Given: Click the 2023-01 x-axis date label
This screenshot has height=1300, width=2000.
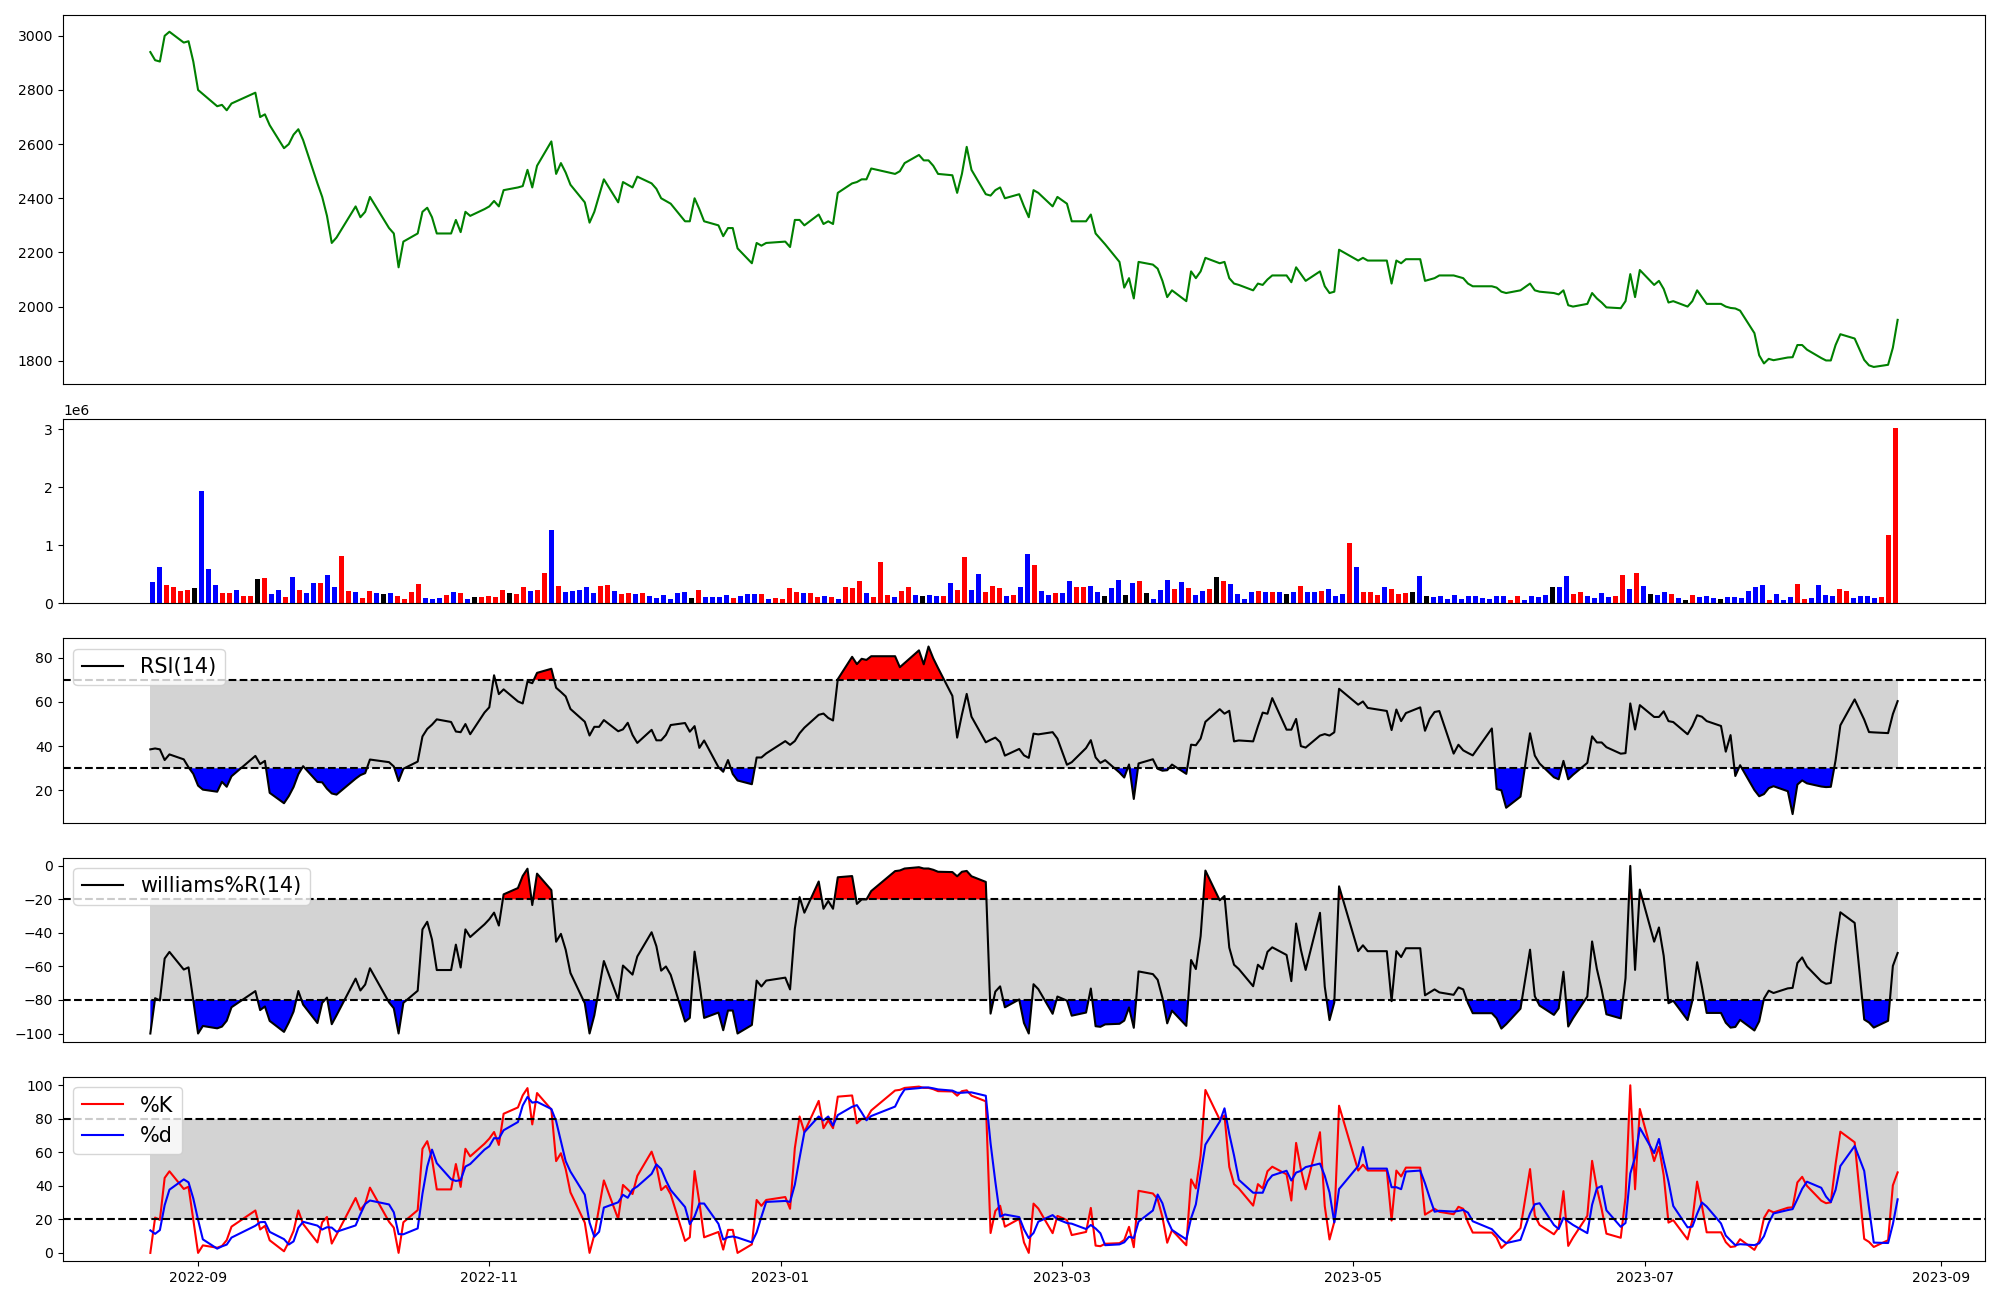Looking at the screenshot, I should pos(780,1277).
